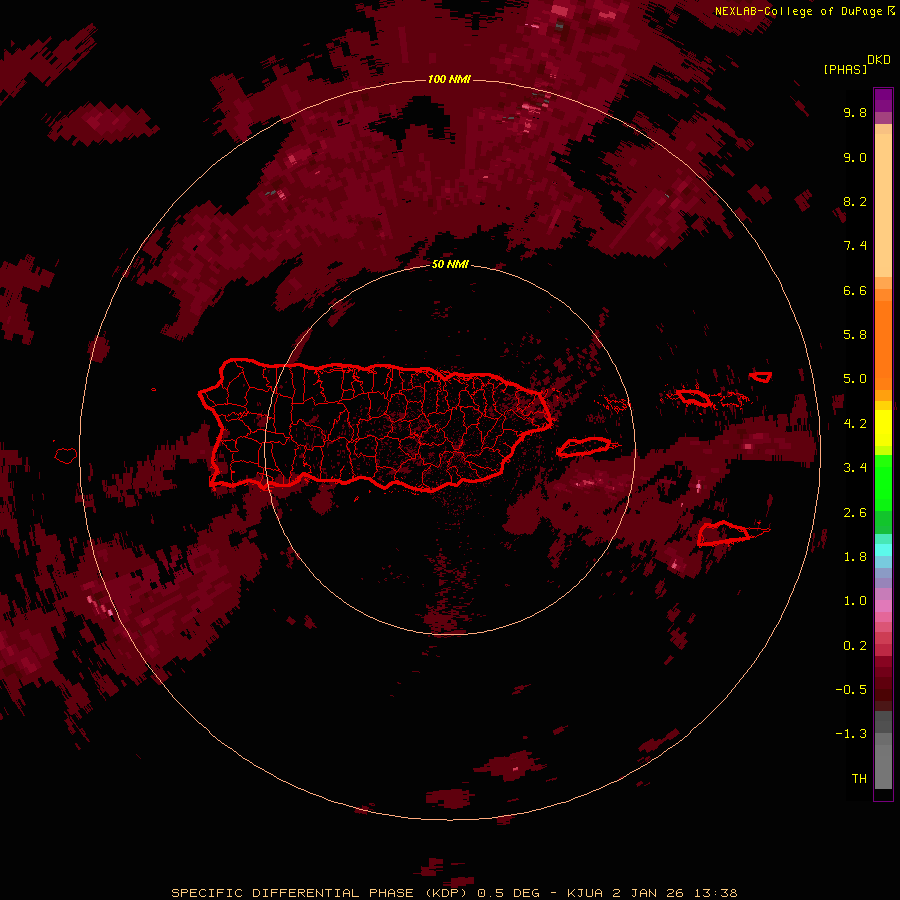The height and width of the screenshot is (900, 900).
Task: Select the 1.8 value on color scale
Action: pyautogui.click(x=855, y=557)
